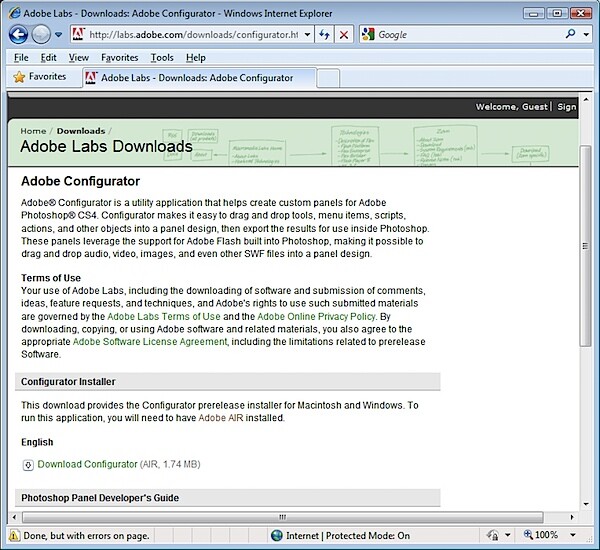
Task: Click the Downloads breadcrumb link
Action: tap(81, 131)
